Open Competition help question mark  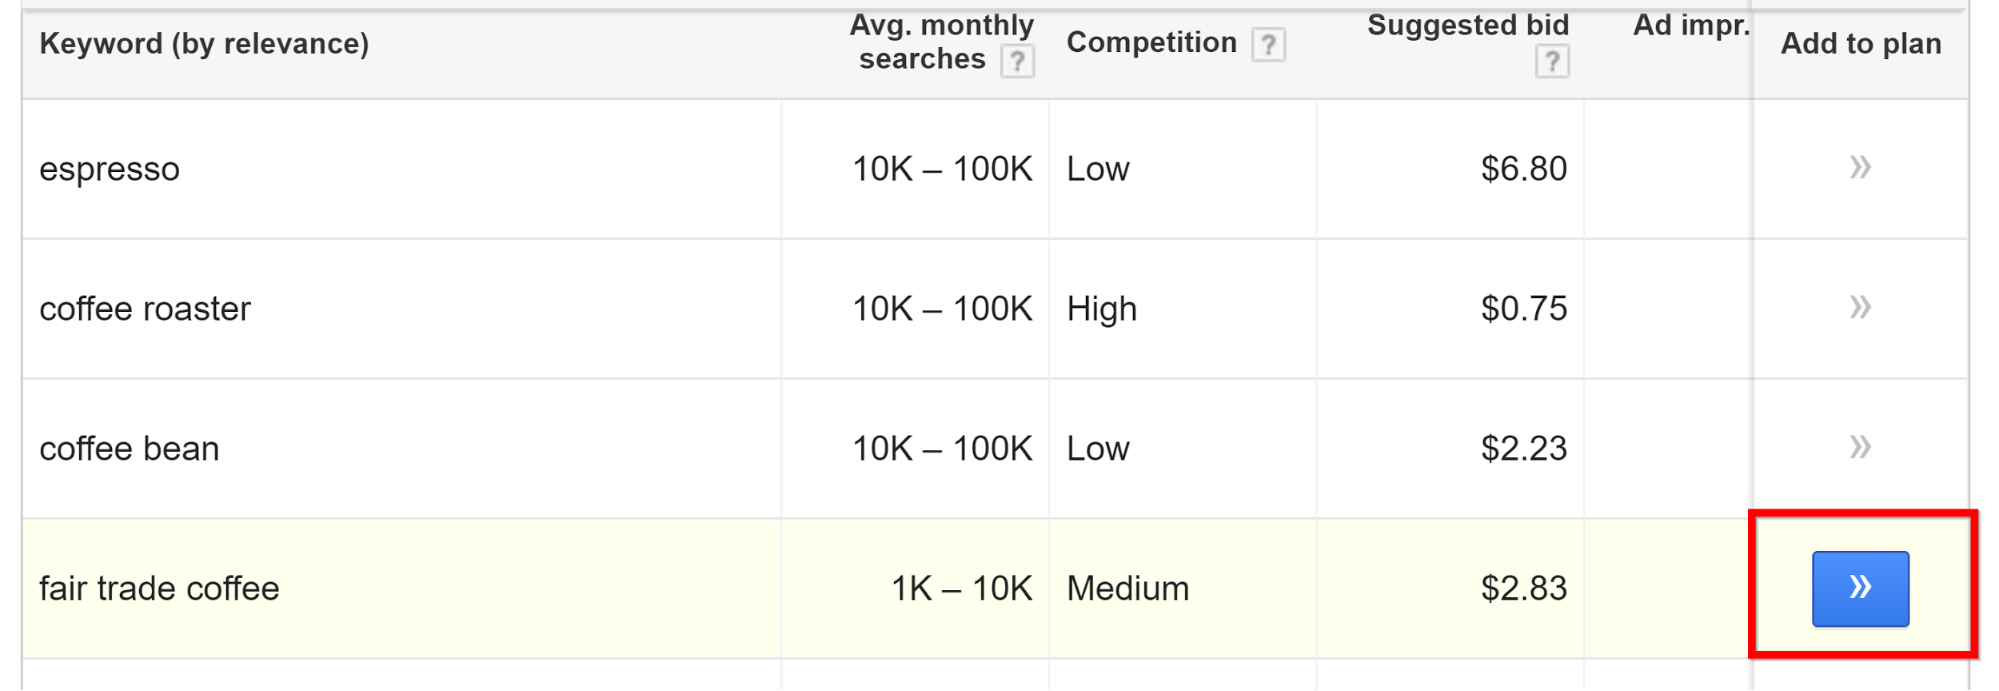click(1268, 44)
